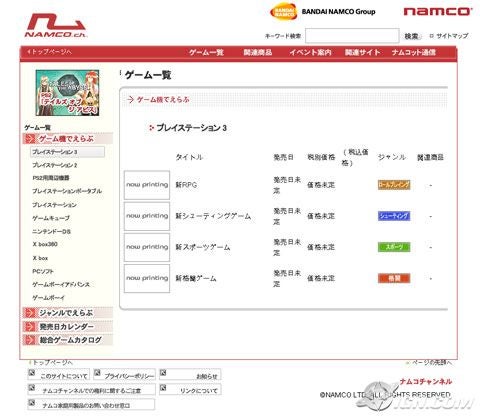The image size is (480, 417).
Task: Open the ナムコット通信 menu item
Action: click(414, 52)
